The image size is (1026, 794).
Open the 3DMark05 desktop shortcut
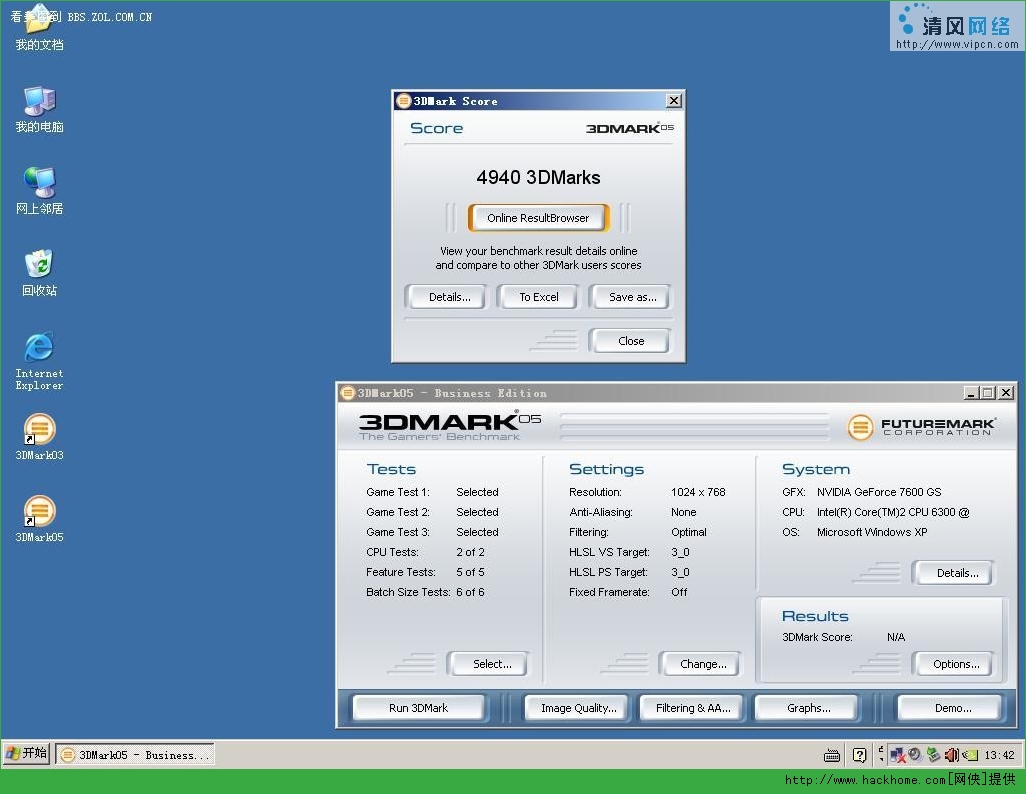[x=39, y=518]
